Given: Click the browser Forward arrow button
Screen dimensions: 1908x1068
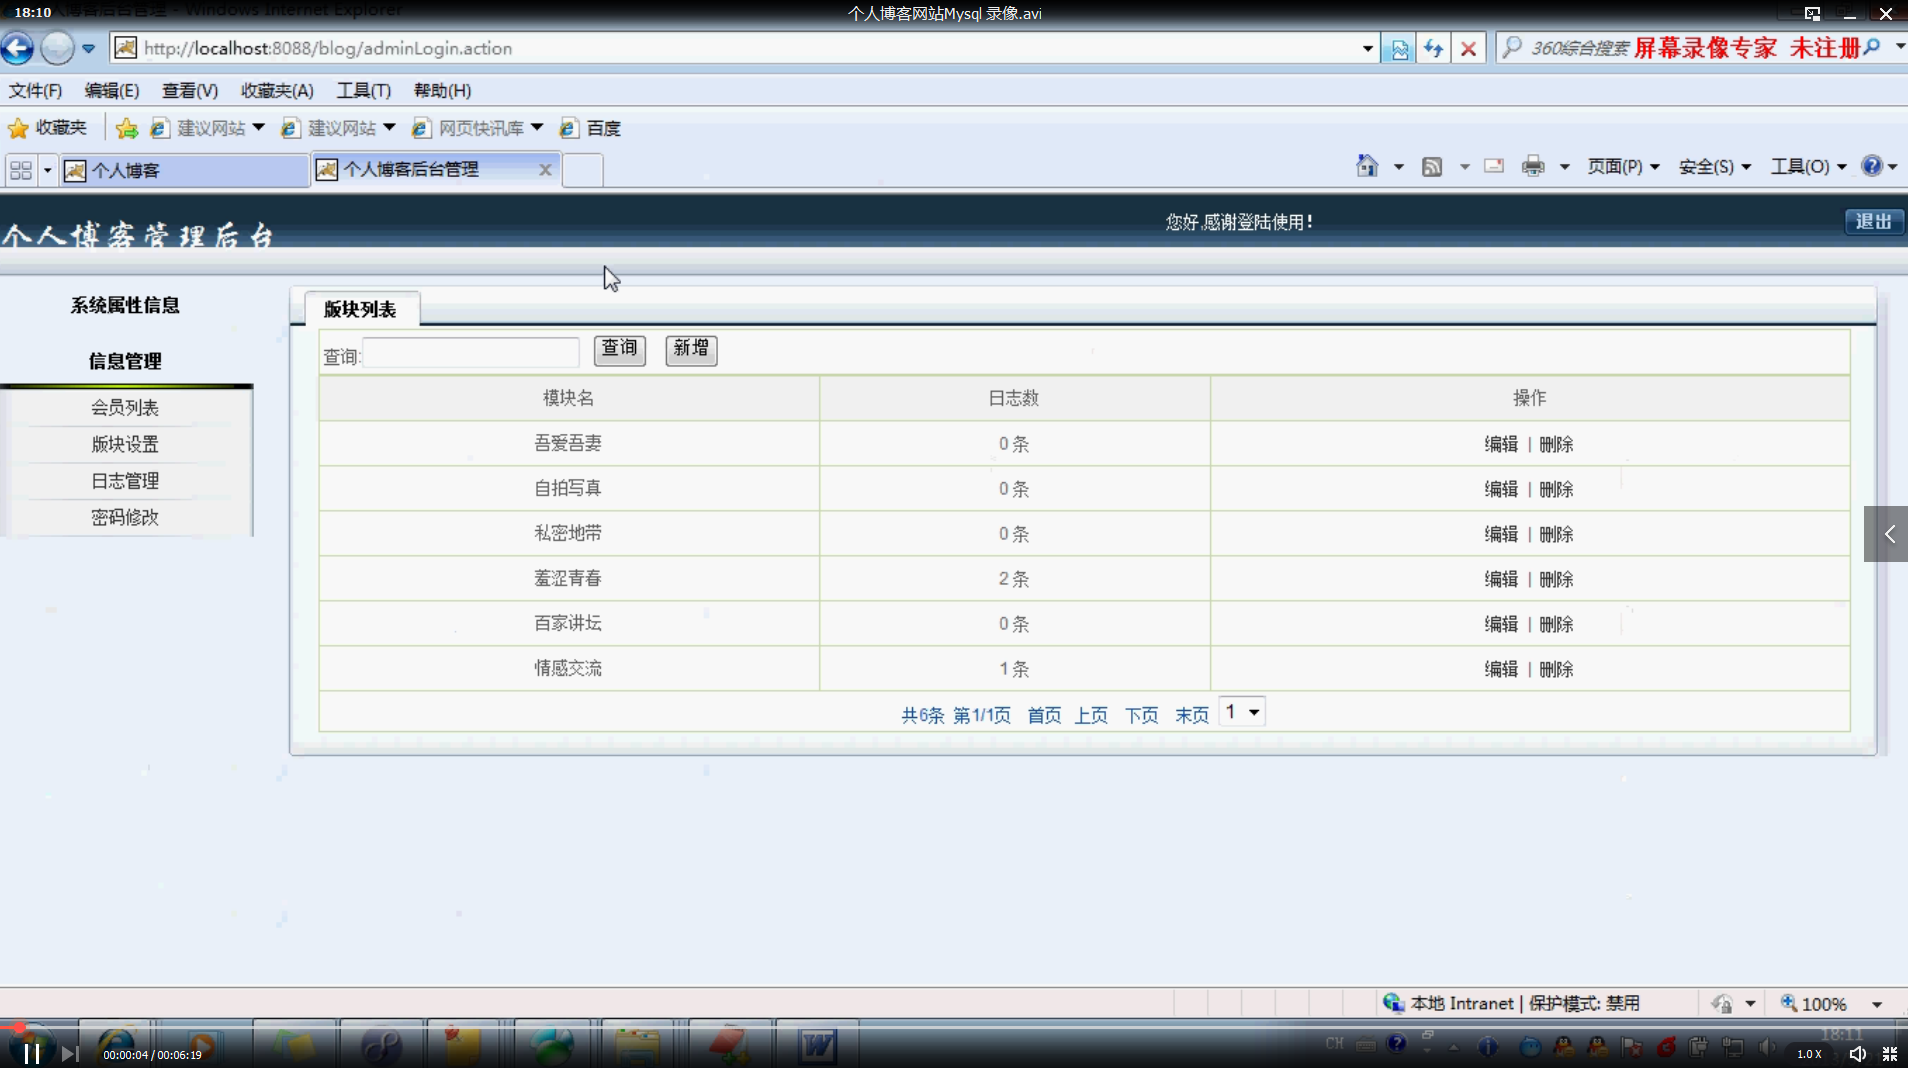Looking at the screenshot, I should (x=57, y=47).
